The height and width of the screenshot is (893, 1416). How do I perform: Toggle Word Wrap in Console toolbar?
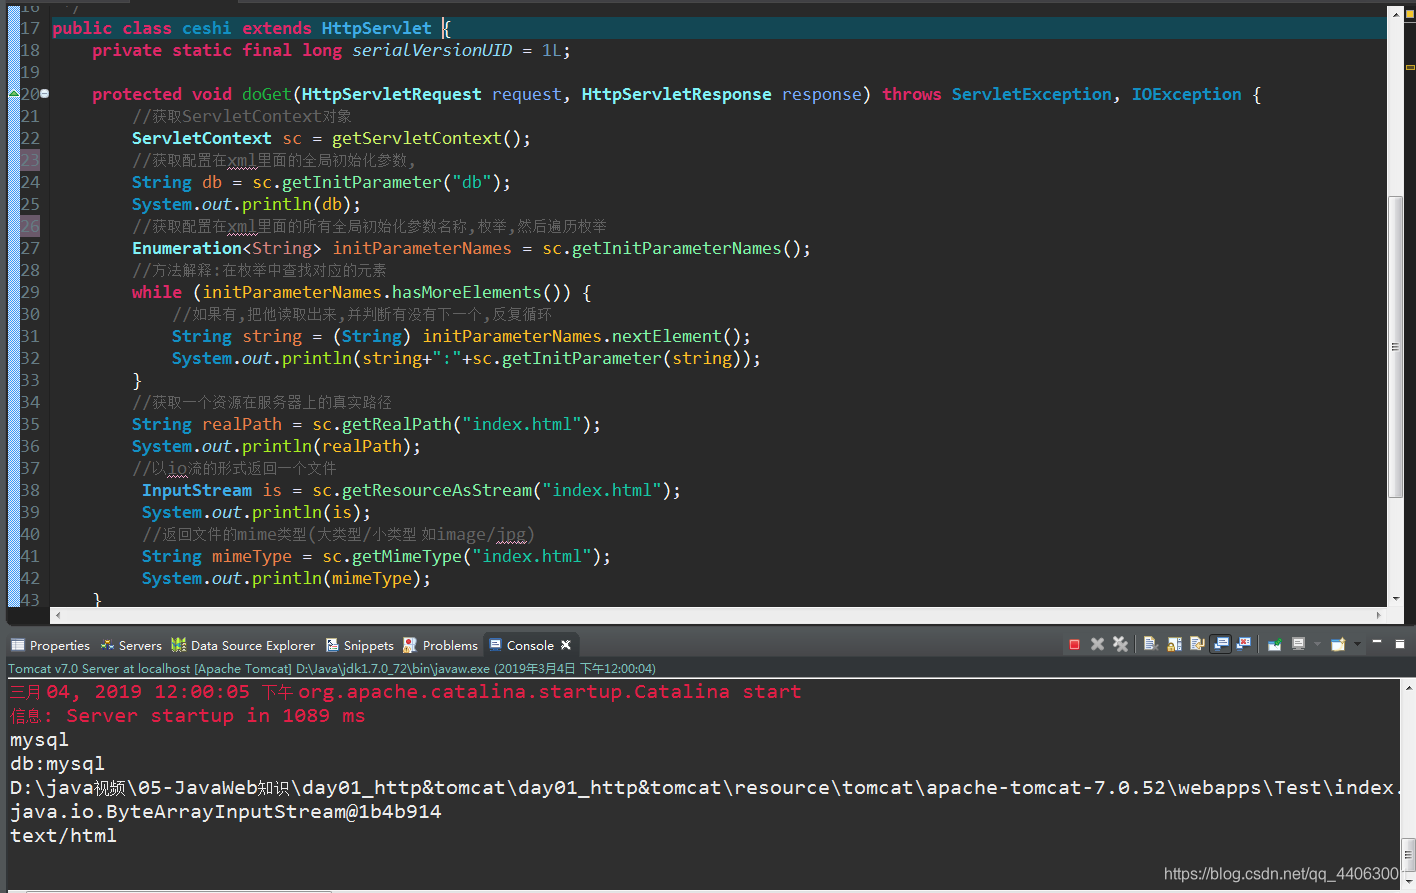[x=1197, y=644]
